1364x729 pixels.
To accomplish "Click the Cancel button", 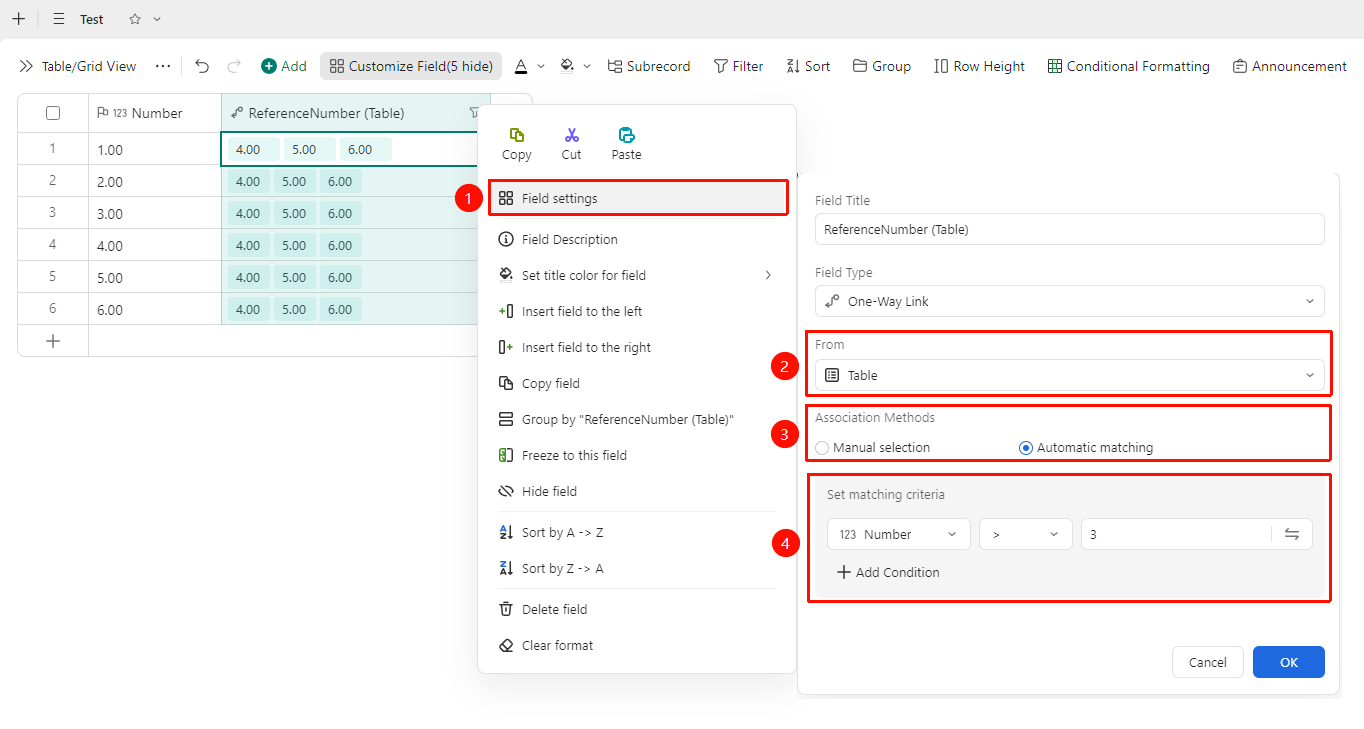I will (x=1208, y=662).
